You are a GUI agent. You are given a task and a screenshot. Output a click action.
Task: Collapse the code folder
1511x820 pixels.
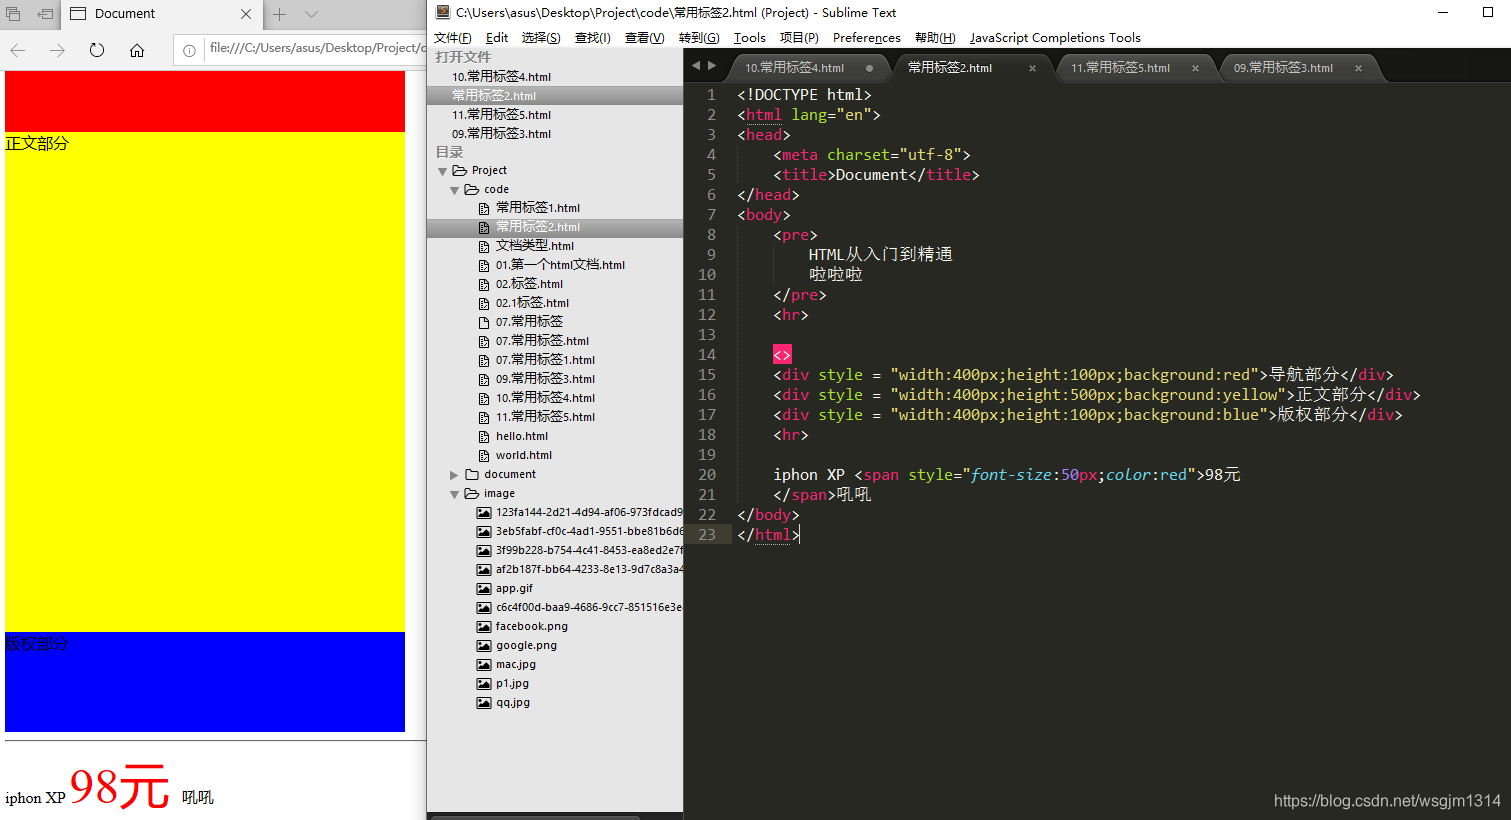(454, 190)
